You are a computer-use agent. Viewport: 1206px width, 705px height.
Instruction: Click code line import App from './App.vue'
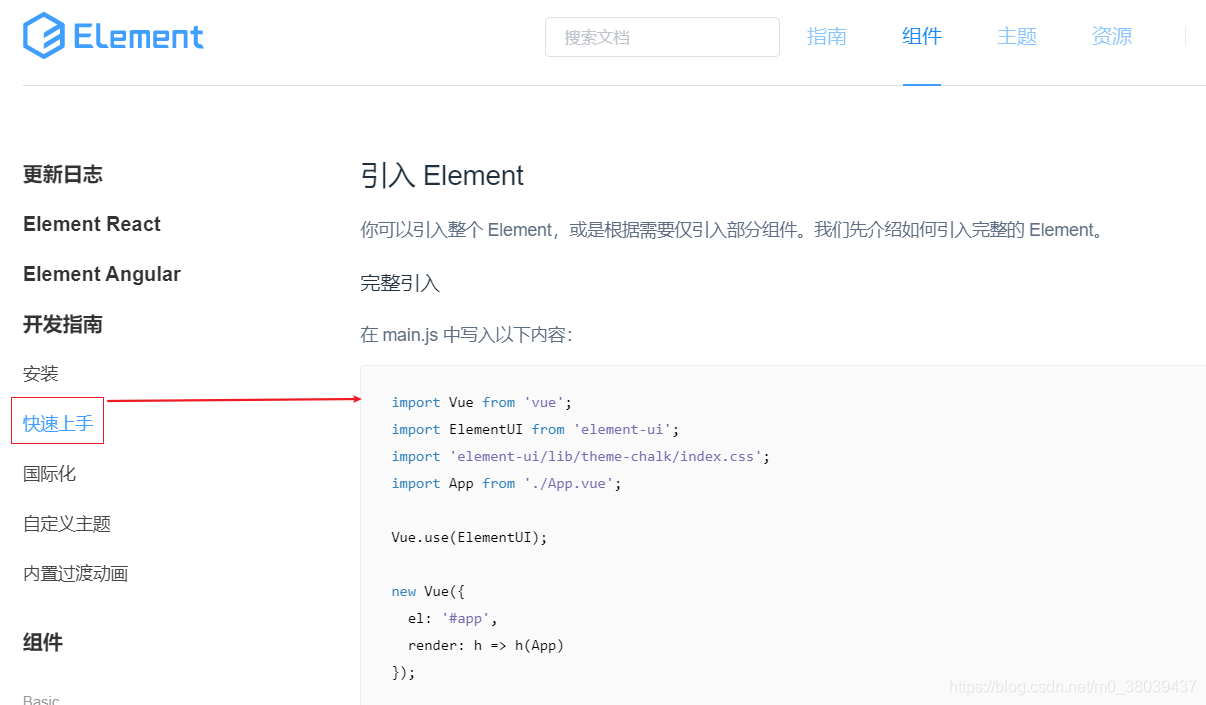coord(507,483)
